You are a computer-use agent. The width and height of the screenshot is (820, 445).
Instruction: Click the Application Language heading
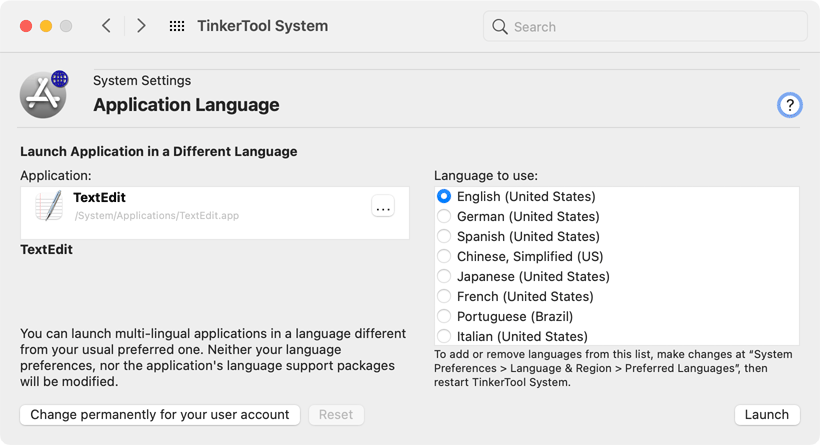pyautogui.click(x=186, y=105)
